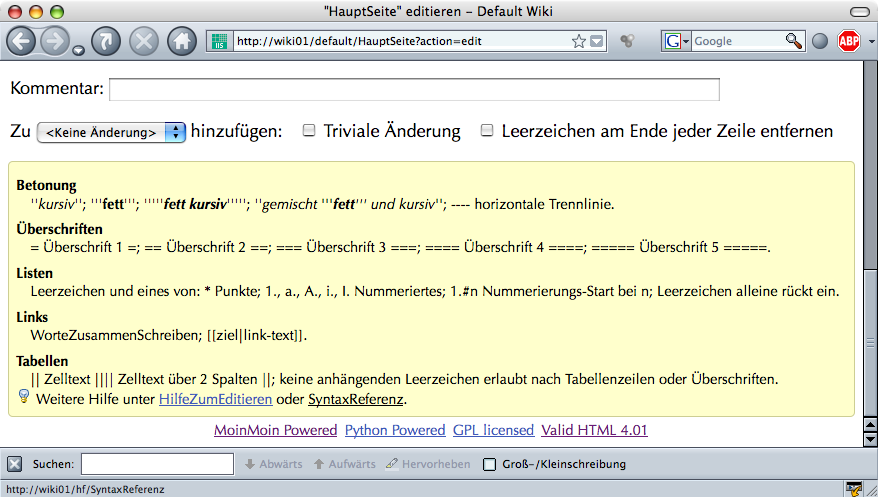
Task: Follow the MoinMoin Powered link
Action: (275, 430)
